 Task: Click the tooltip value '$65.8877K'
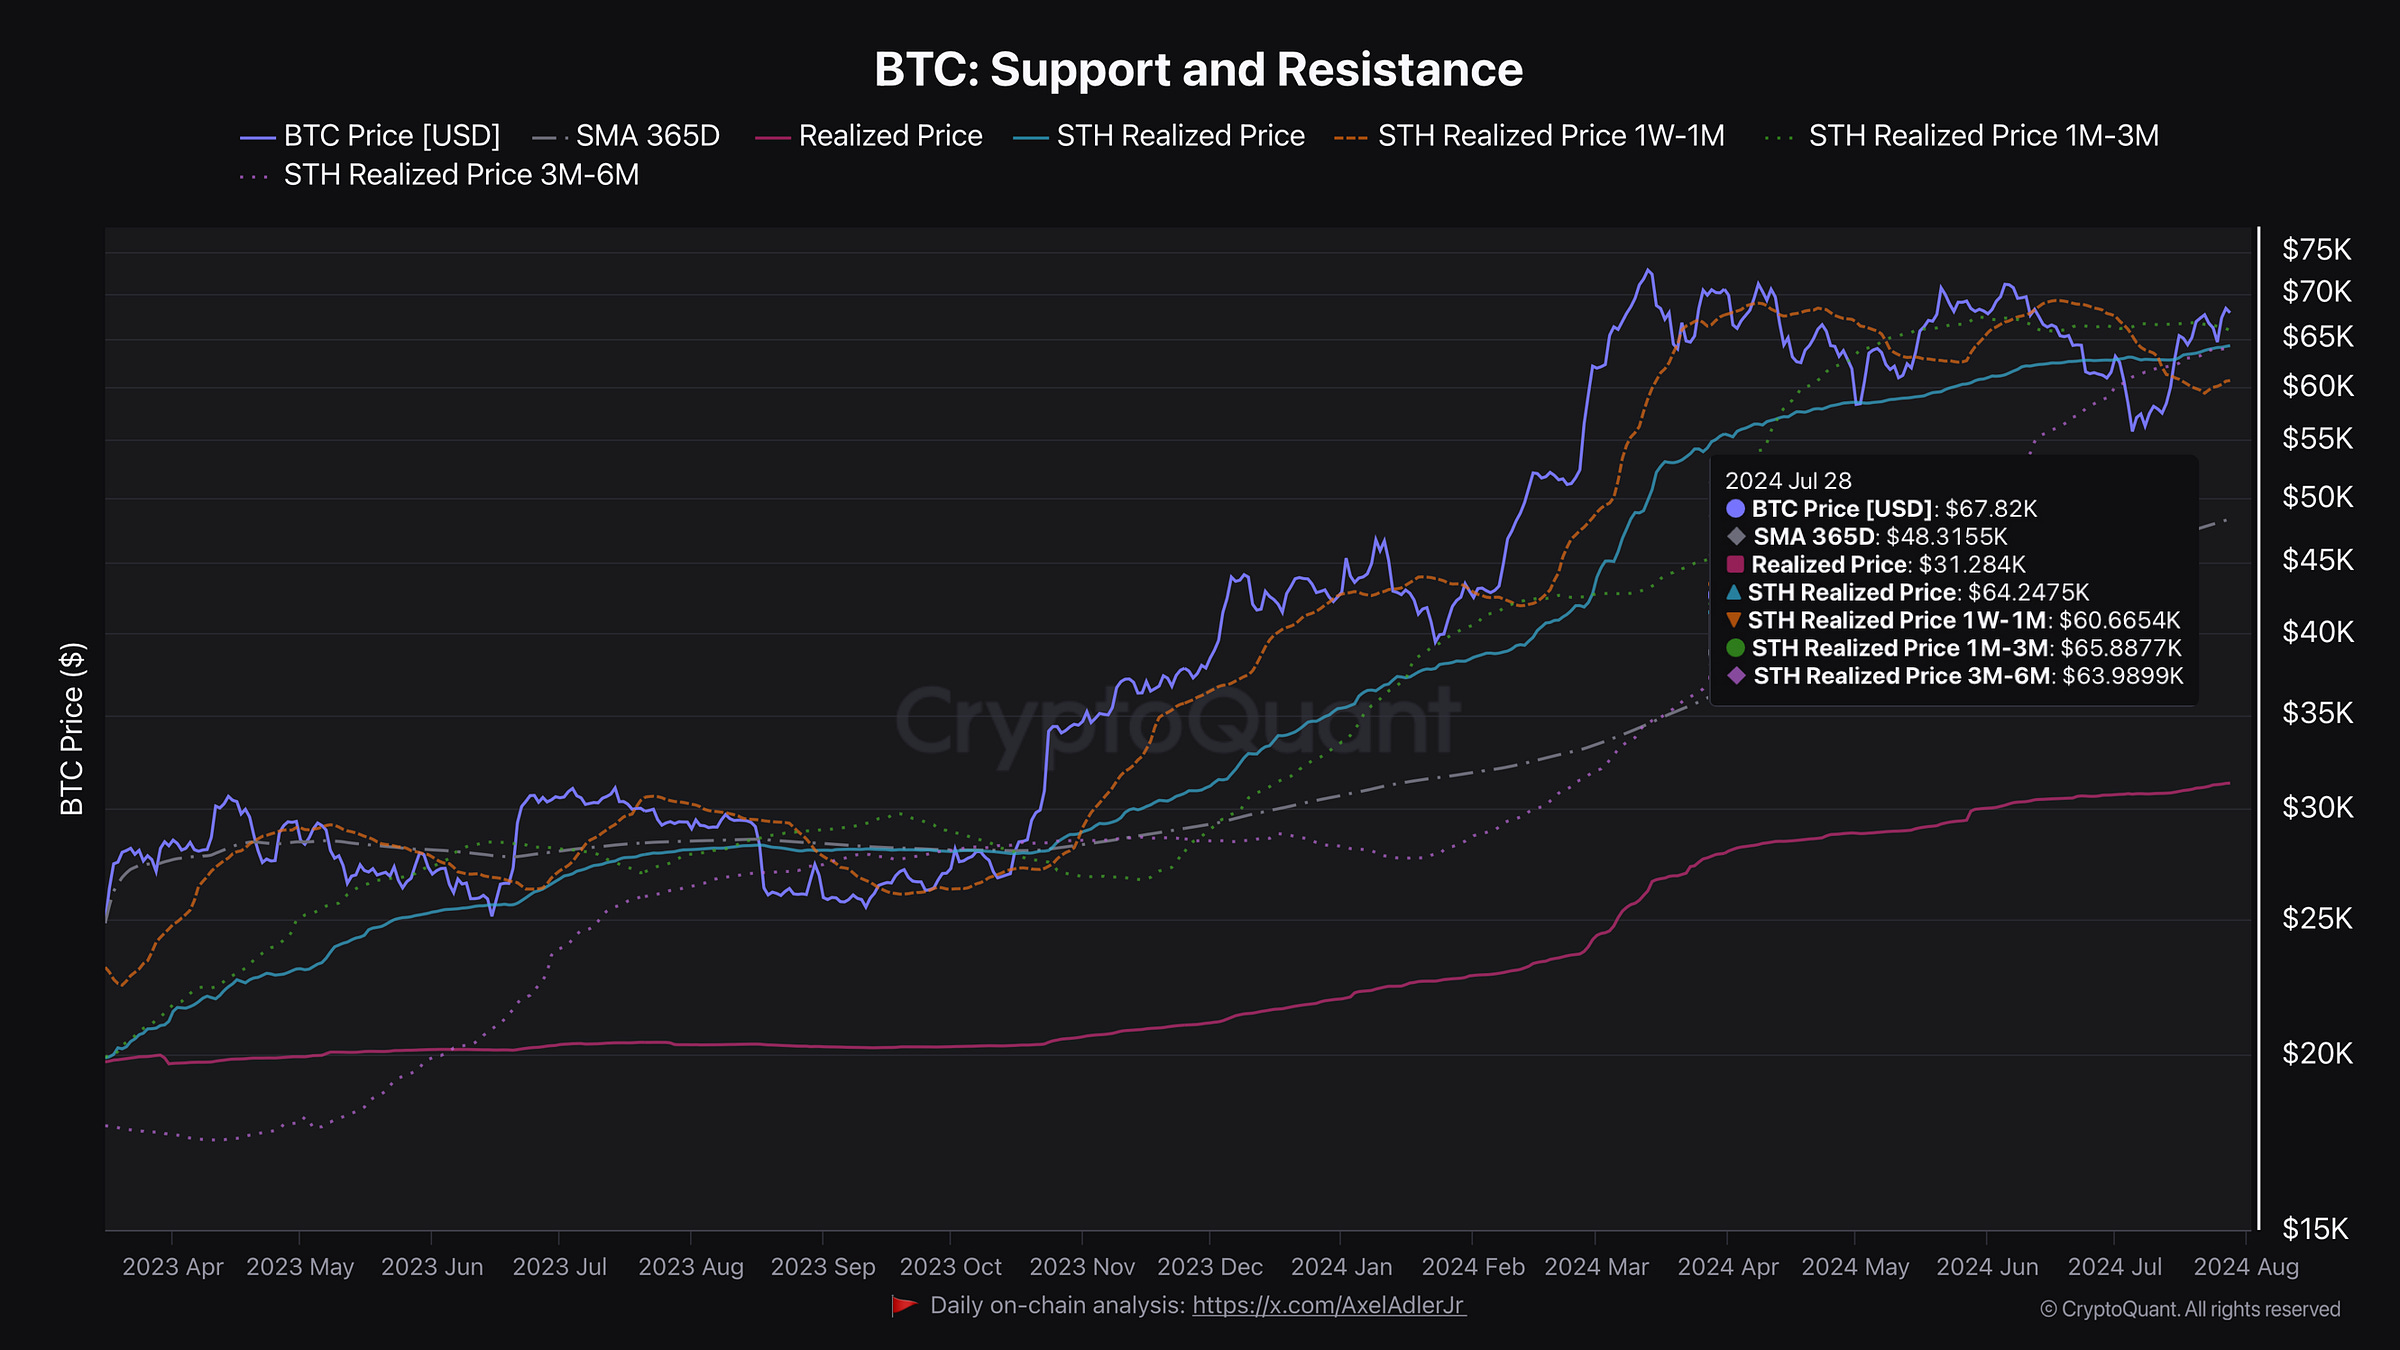(x=2121, y=649)
